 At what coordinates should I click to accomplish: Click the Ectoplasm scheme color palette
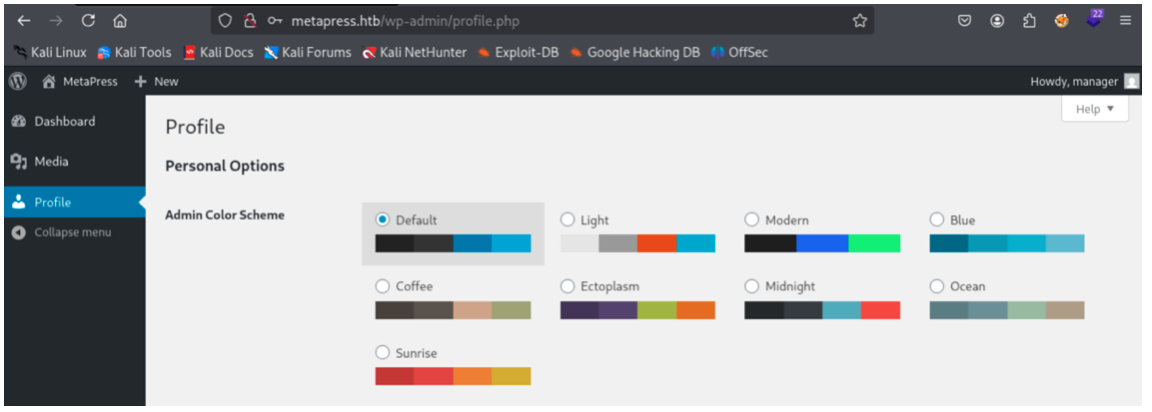tap(638, 310)
